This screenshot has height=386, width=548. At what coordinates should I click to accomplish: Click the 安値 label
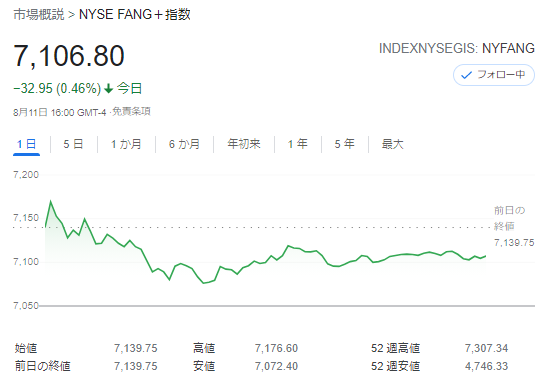204,366
